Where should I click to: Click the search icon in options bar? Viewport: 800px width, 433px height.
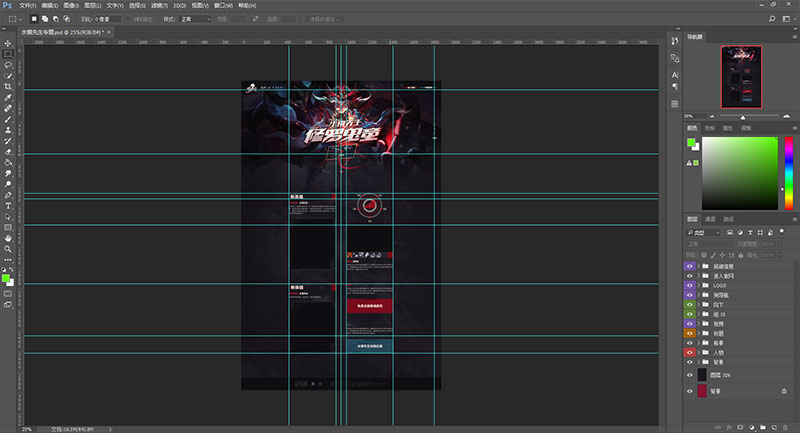coord(772,19)
